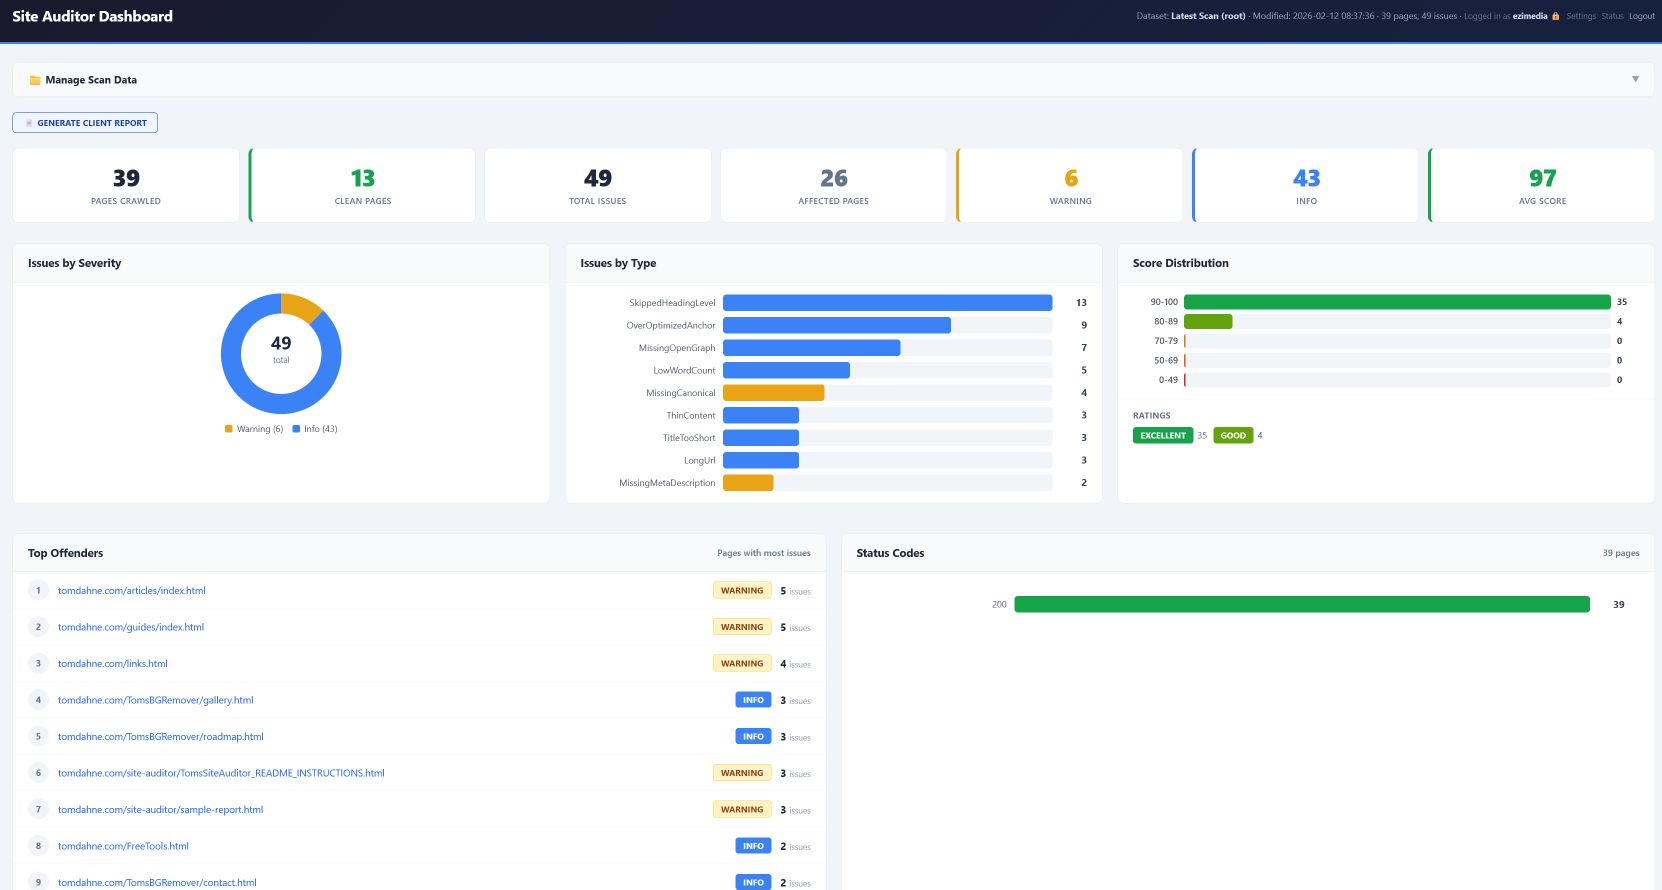The image size is (1662, 890).
Task: Click the orange Warning (6) legend swatch
Action: pyautogui.click(x=229, y=429)
